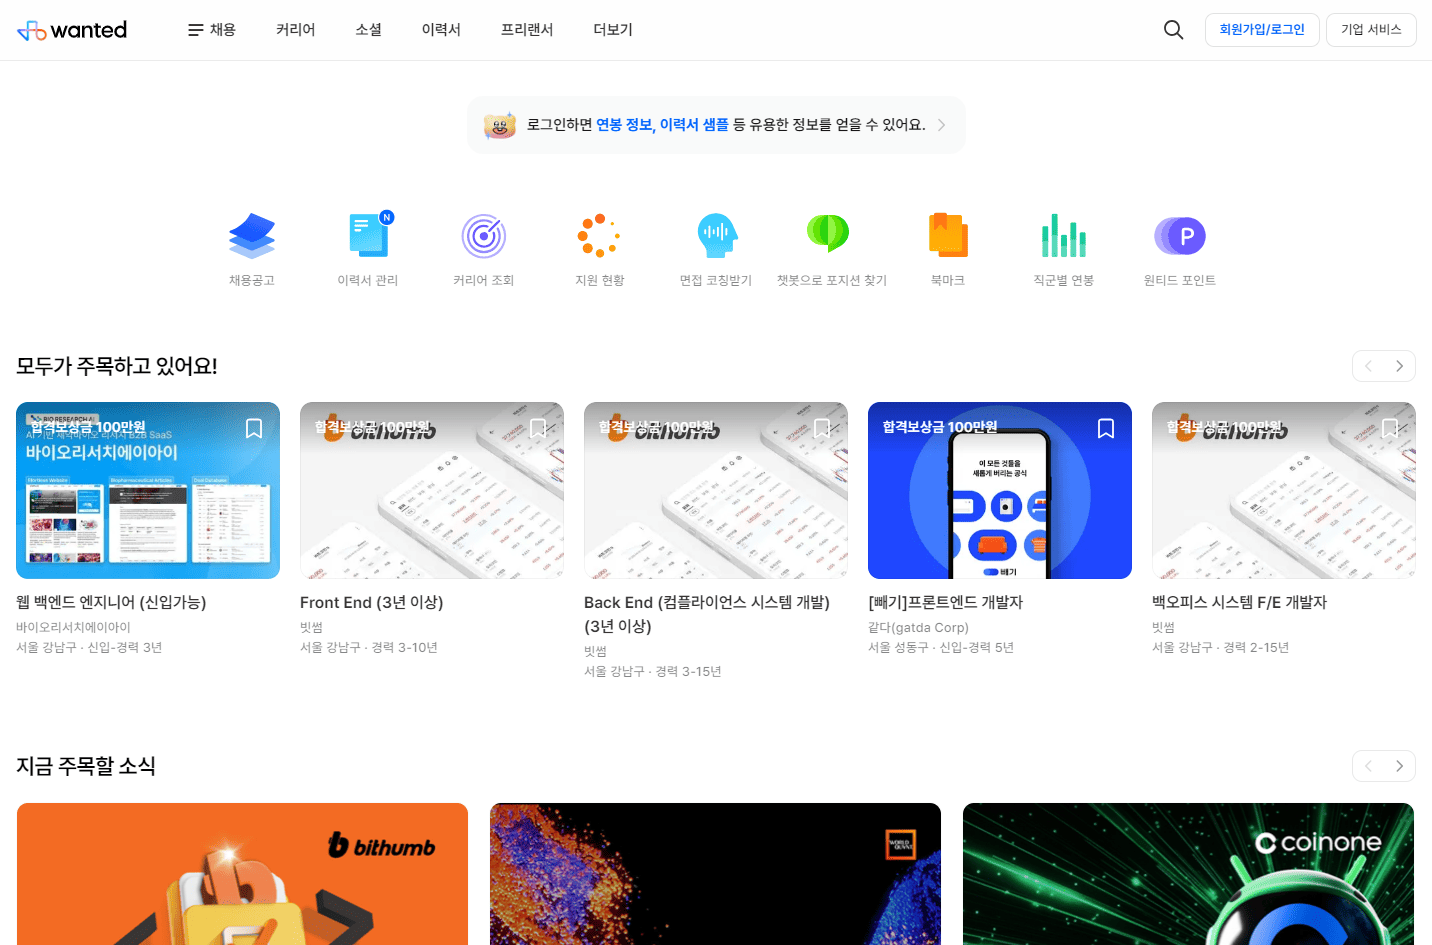
Task: Click company name 바이오리서치에이아이 under first card
Action: click(x=73, y=627)
